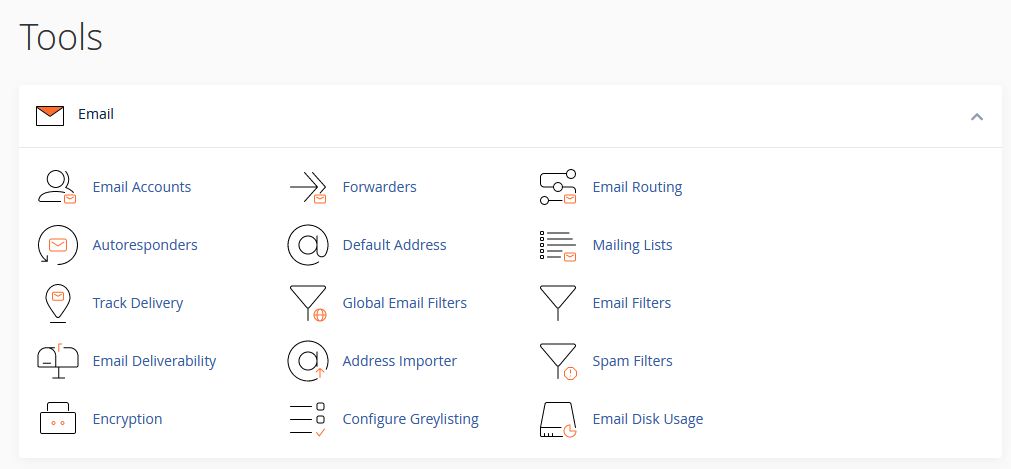Viewport: 1011px width, 469px height.
Task: Click the Email Routing nodes icon
Action: click(x=558, y=187)
